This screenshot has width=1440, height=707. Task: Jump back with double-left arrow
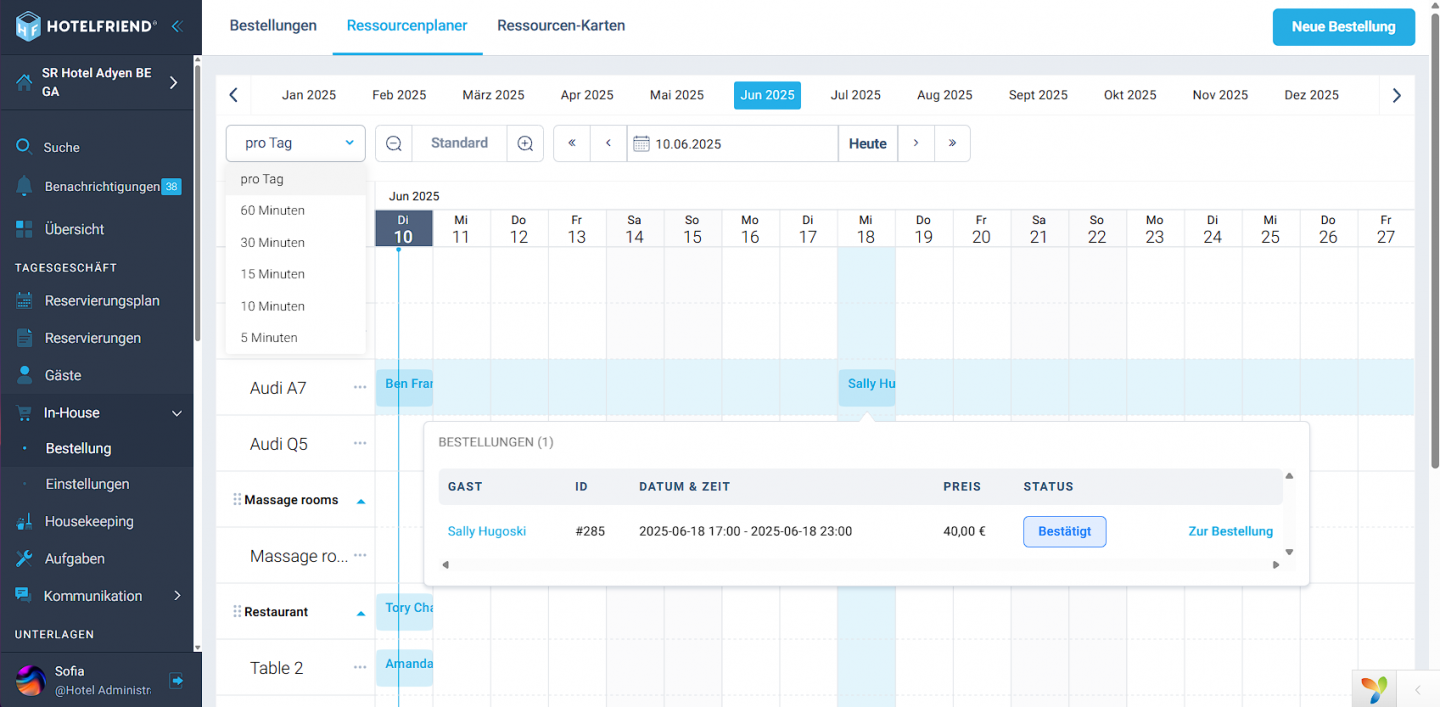click(x=572, y=143)
